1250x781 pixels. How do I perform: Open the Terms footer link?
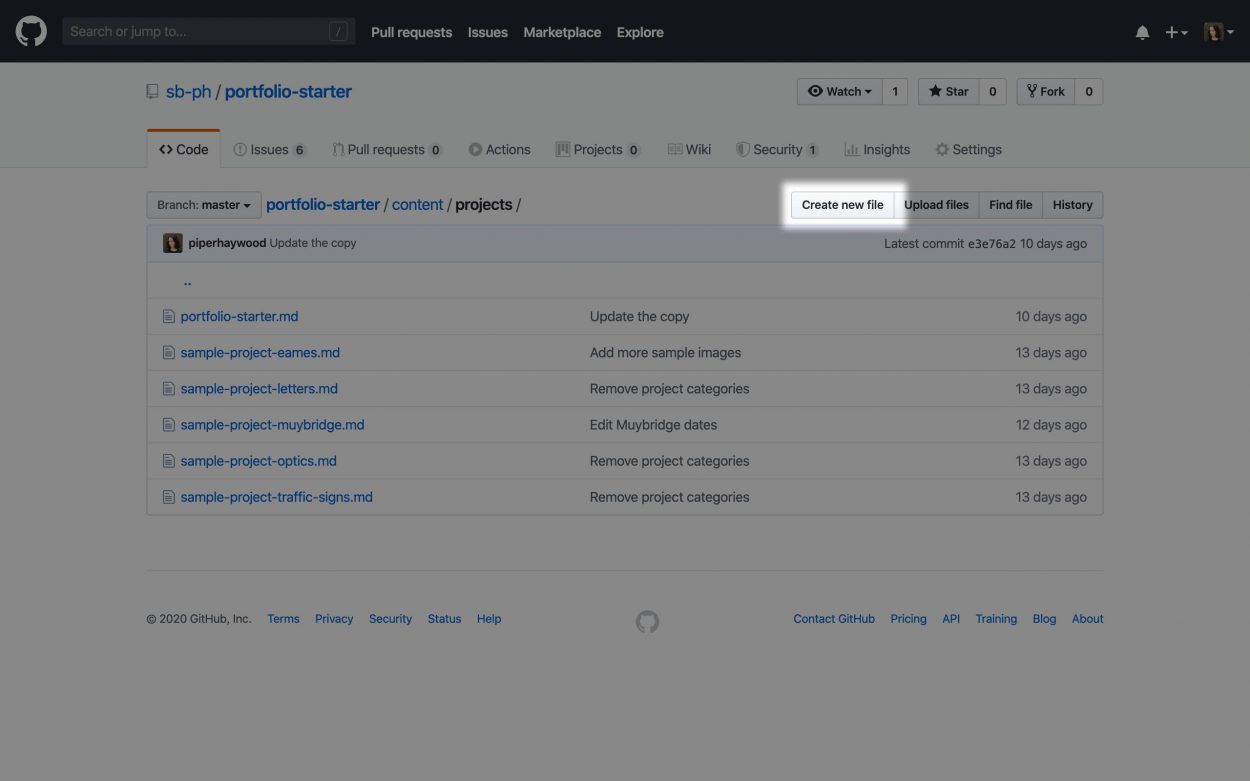(x=283, y=619)
